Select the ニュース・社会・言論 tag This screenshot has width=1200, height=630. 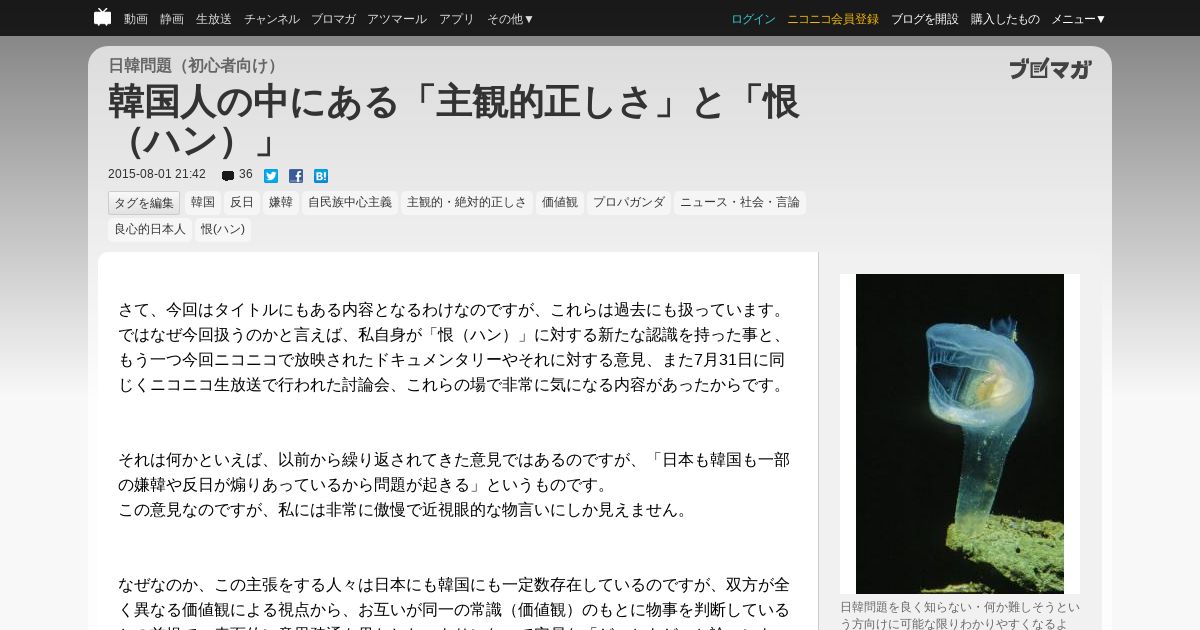click(740, 202)
